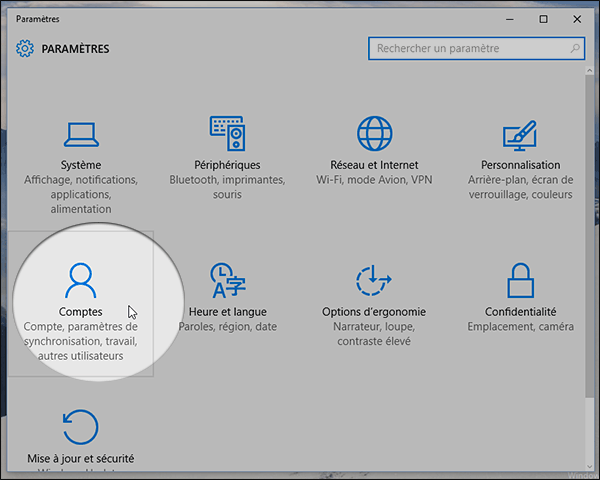
Task: Open the Système laptop icon
Action: click(x=80, y=133)
